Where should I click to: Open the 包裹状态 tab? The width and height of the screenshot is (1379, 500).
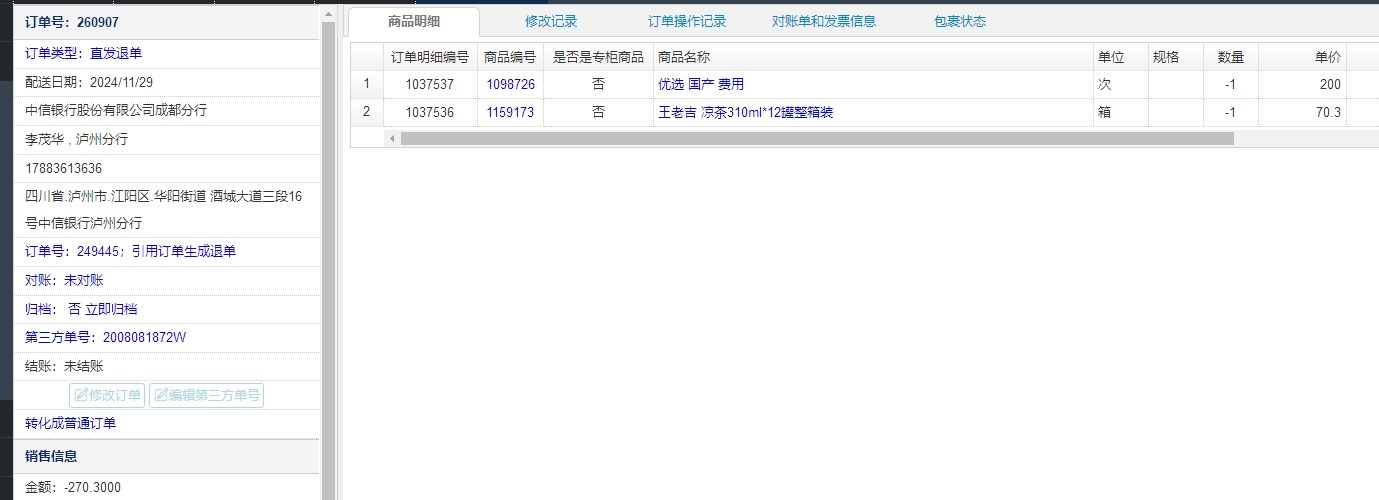pyautogui.click(x=960, y=21)
